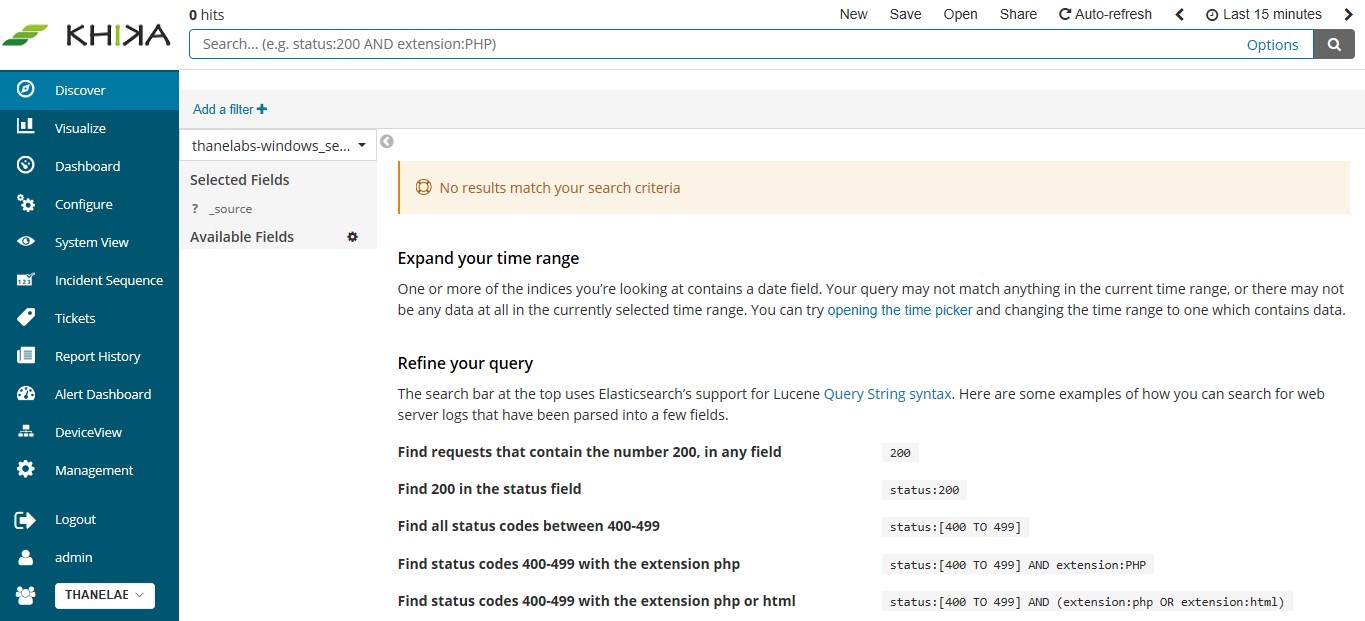
Task: Click the System View eye icon
Action: click(x=26, y=242)
